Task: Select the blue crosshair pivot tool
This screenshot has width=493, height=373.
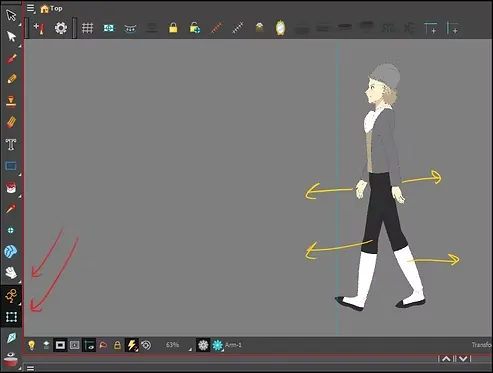Action: (x=11, y=230)
